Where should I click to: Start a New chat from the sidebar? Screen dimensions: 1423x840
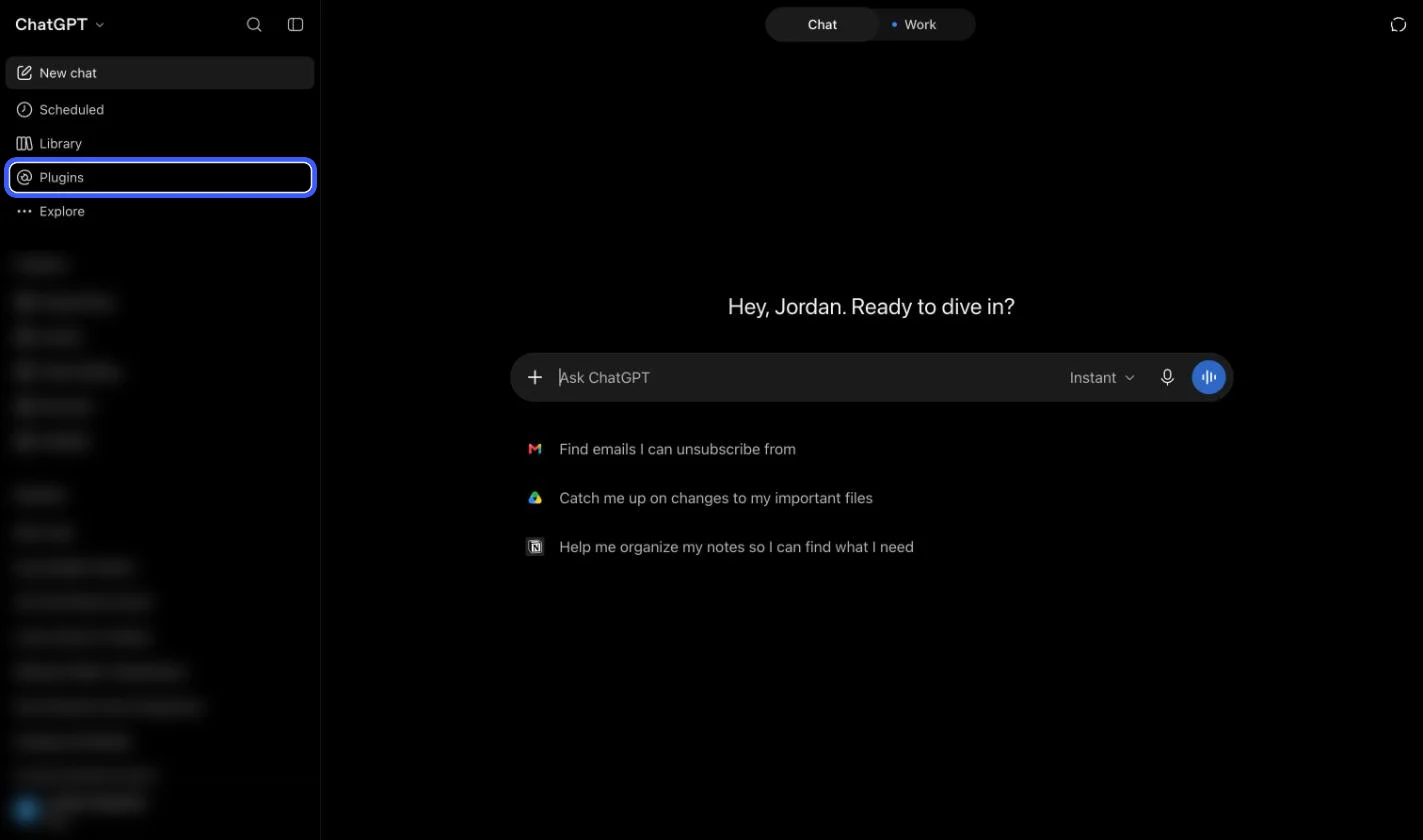[160, 73]
